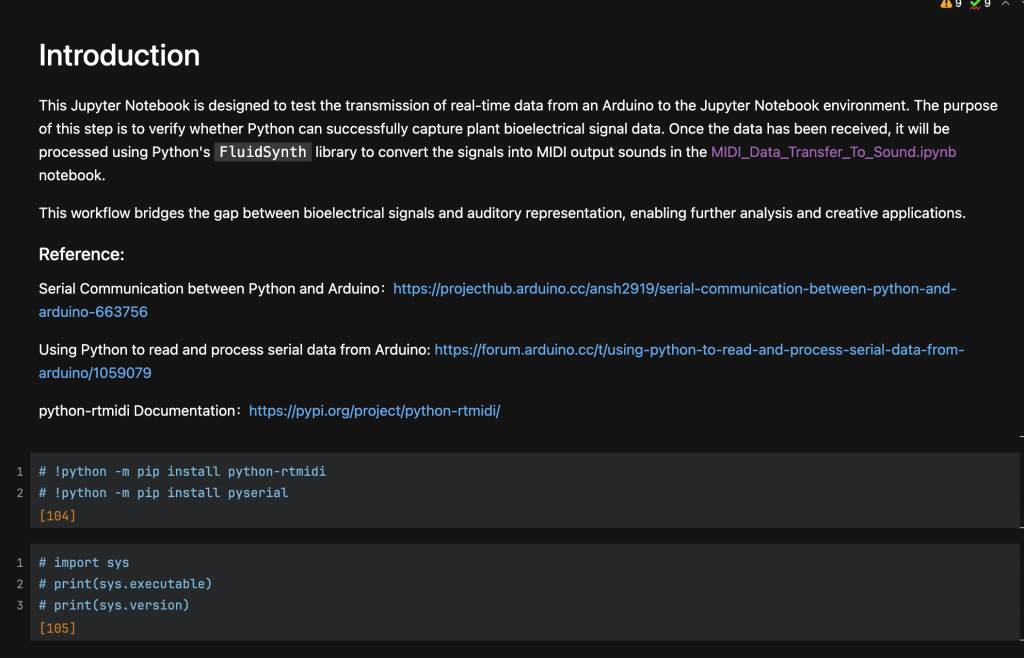Click 'This workflow bridges the gap' paragraph

point(502,213)
